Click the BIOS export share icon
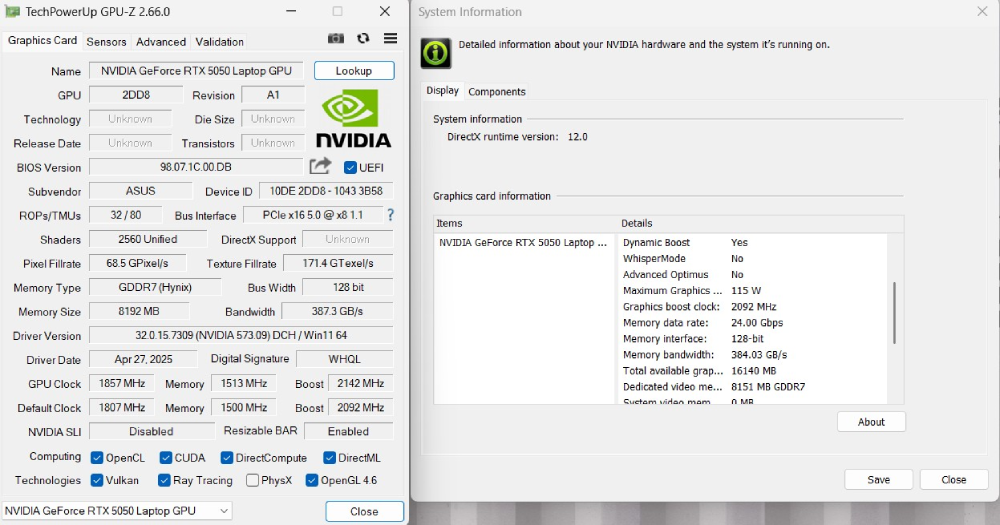1000x525 pixels. [x=320, y=167]
